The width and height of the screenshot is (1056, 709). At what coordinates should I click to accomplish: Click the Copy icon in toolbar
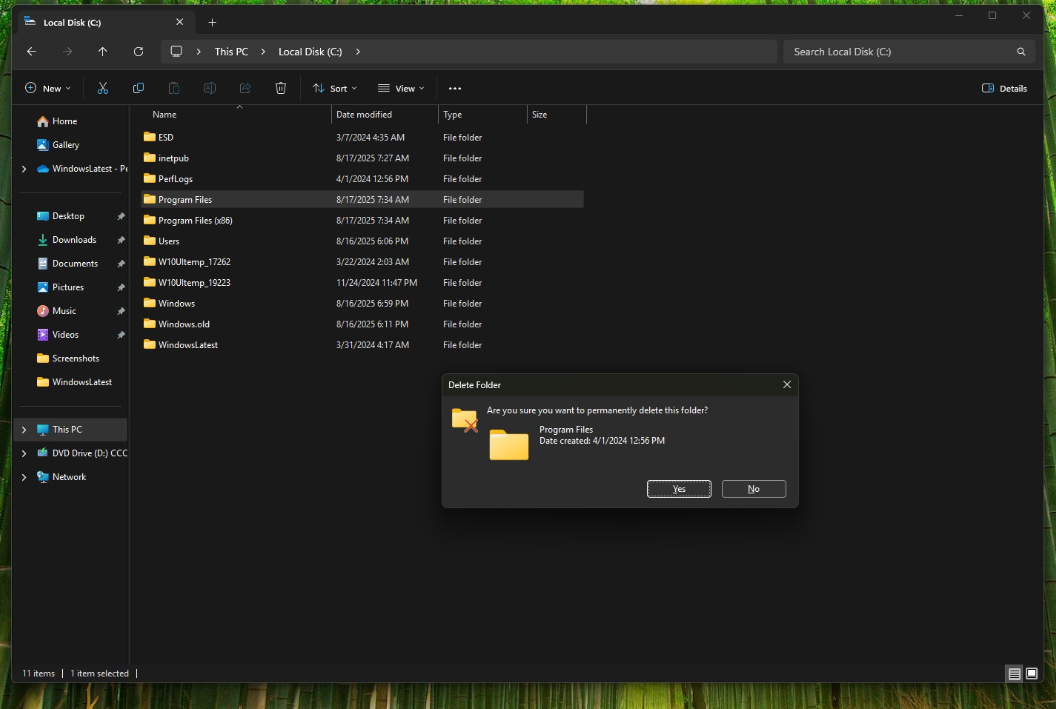138,88
